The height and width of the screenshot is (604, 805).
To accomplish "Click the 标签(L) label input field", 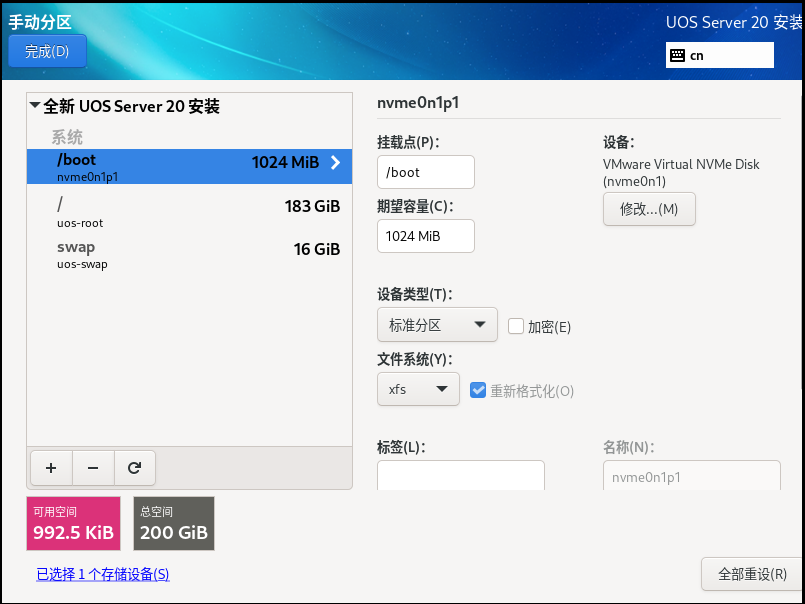I will pos(461,476).
